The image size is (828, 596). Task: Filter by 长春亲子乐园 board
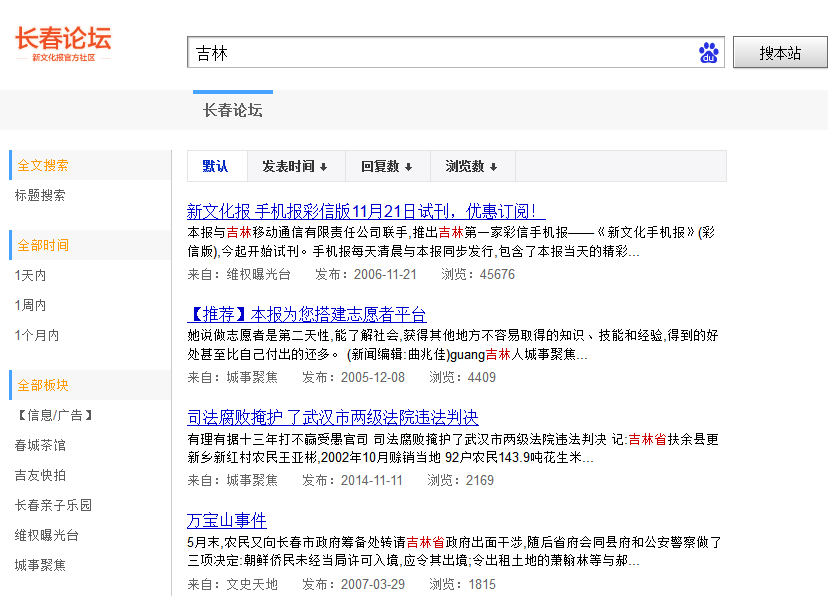pyautogui.click(x=53, y=505)
